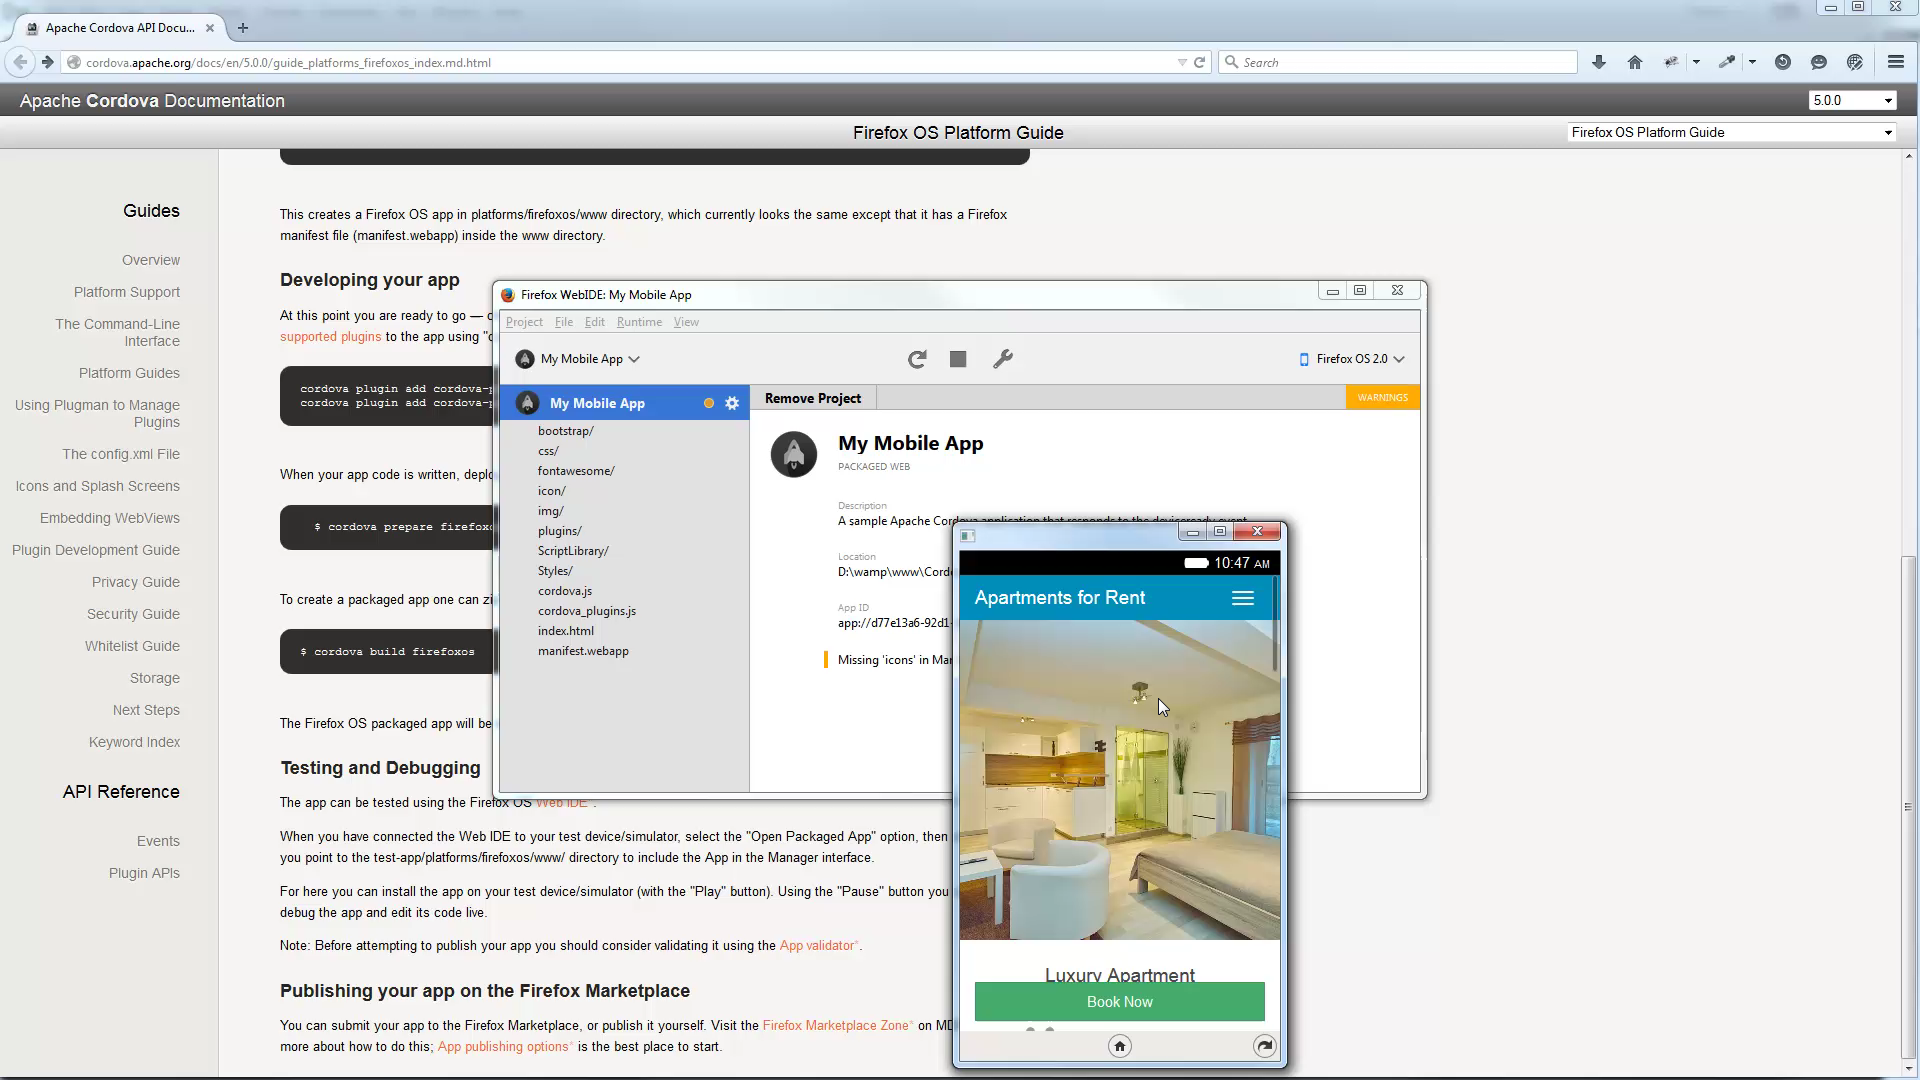Open the Firefox OS 2.0 runtime dropdown

1351,359
